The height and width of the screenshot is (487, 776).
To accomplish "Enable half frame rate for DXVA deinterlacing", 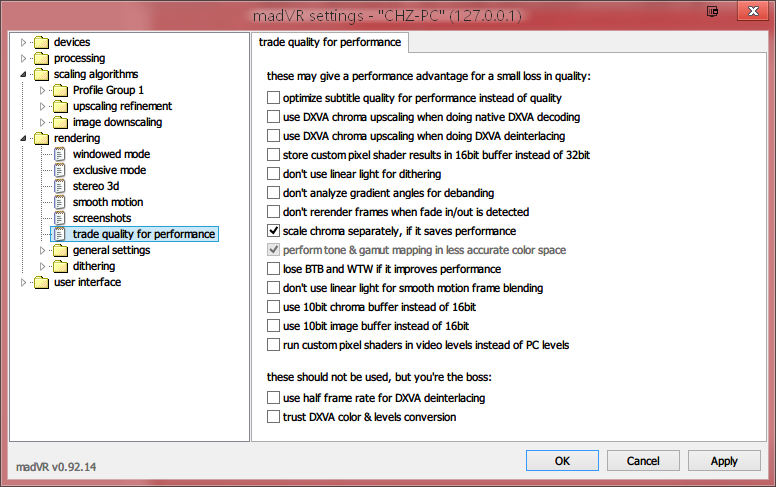I will point(273,397).
